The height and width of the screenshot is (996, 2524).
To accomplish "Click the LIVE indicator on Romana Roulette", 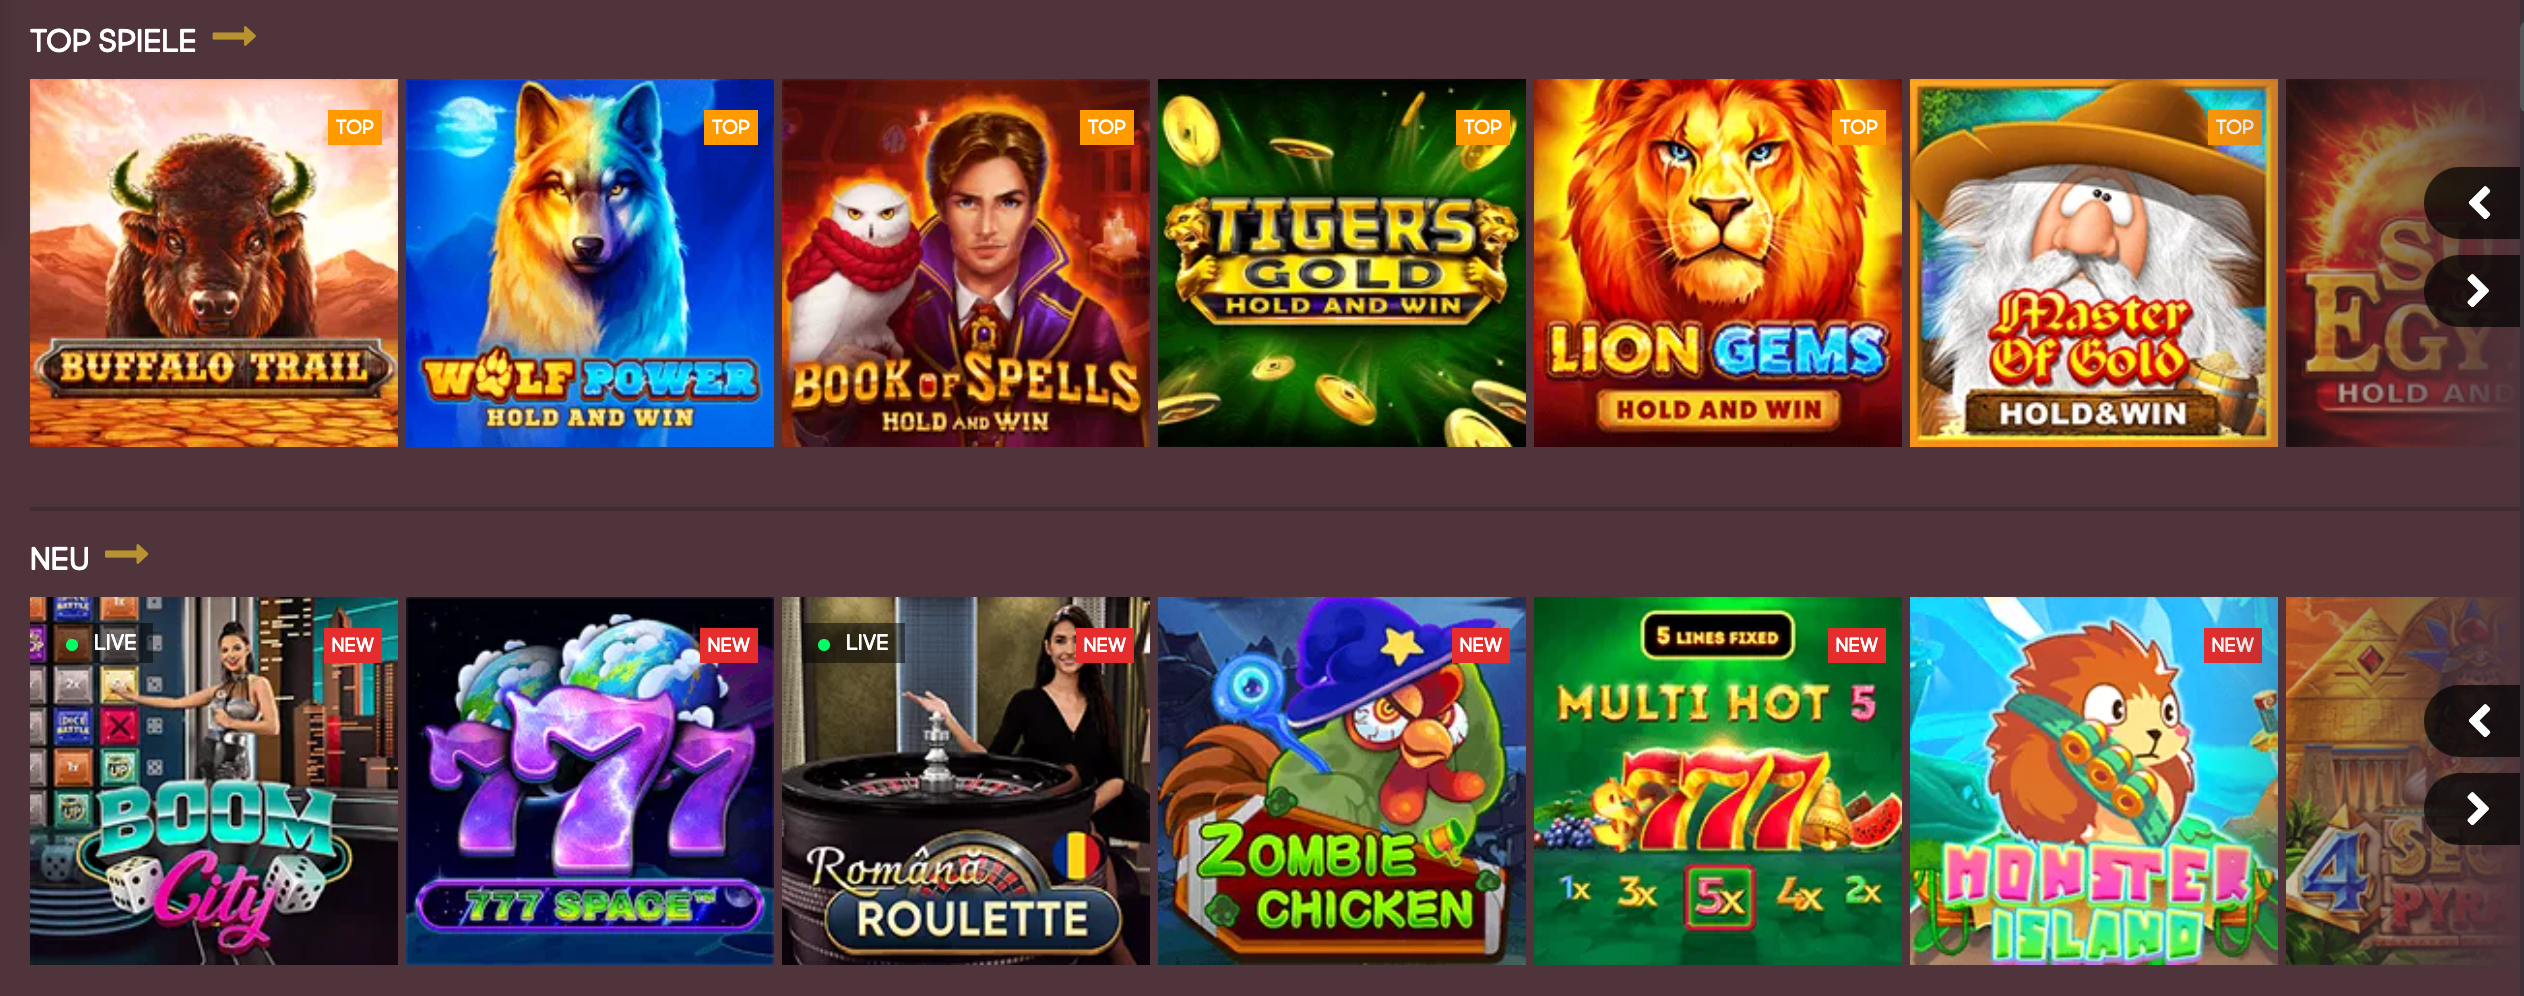I will pyautogui.click(x=855, y=643).
